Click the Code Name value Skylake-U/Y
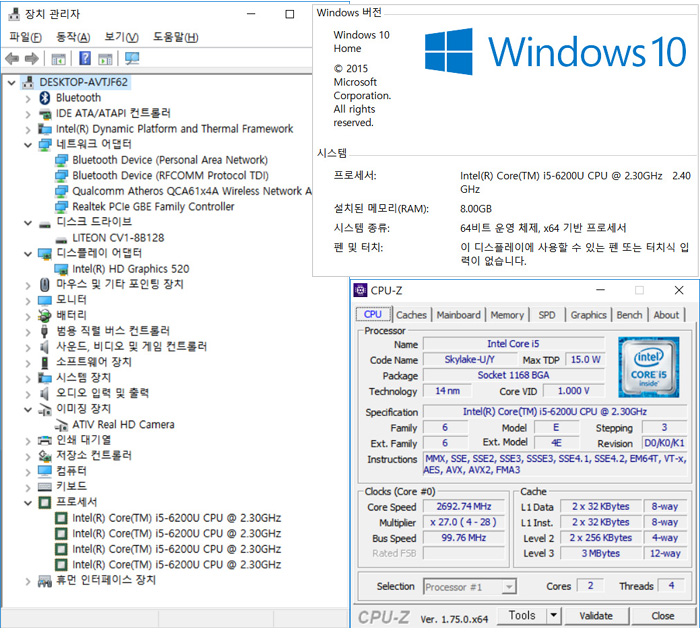This screenshot has width=700, height=632. pyautogui.click(x=470, y=360)
